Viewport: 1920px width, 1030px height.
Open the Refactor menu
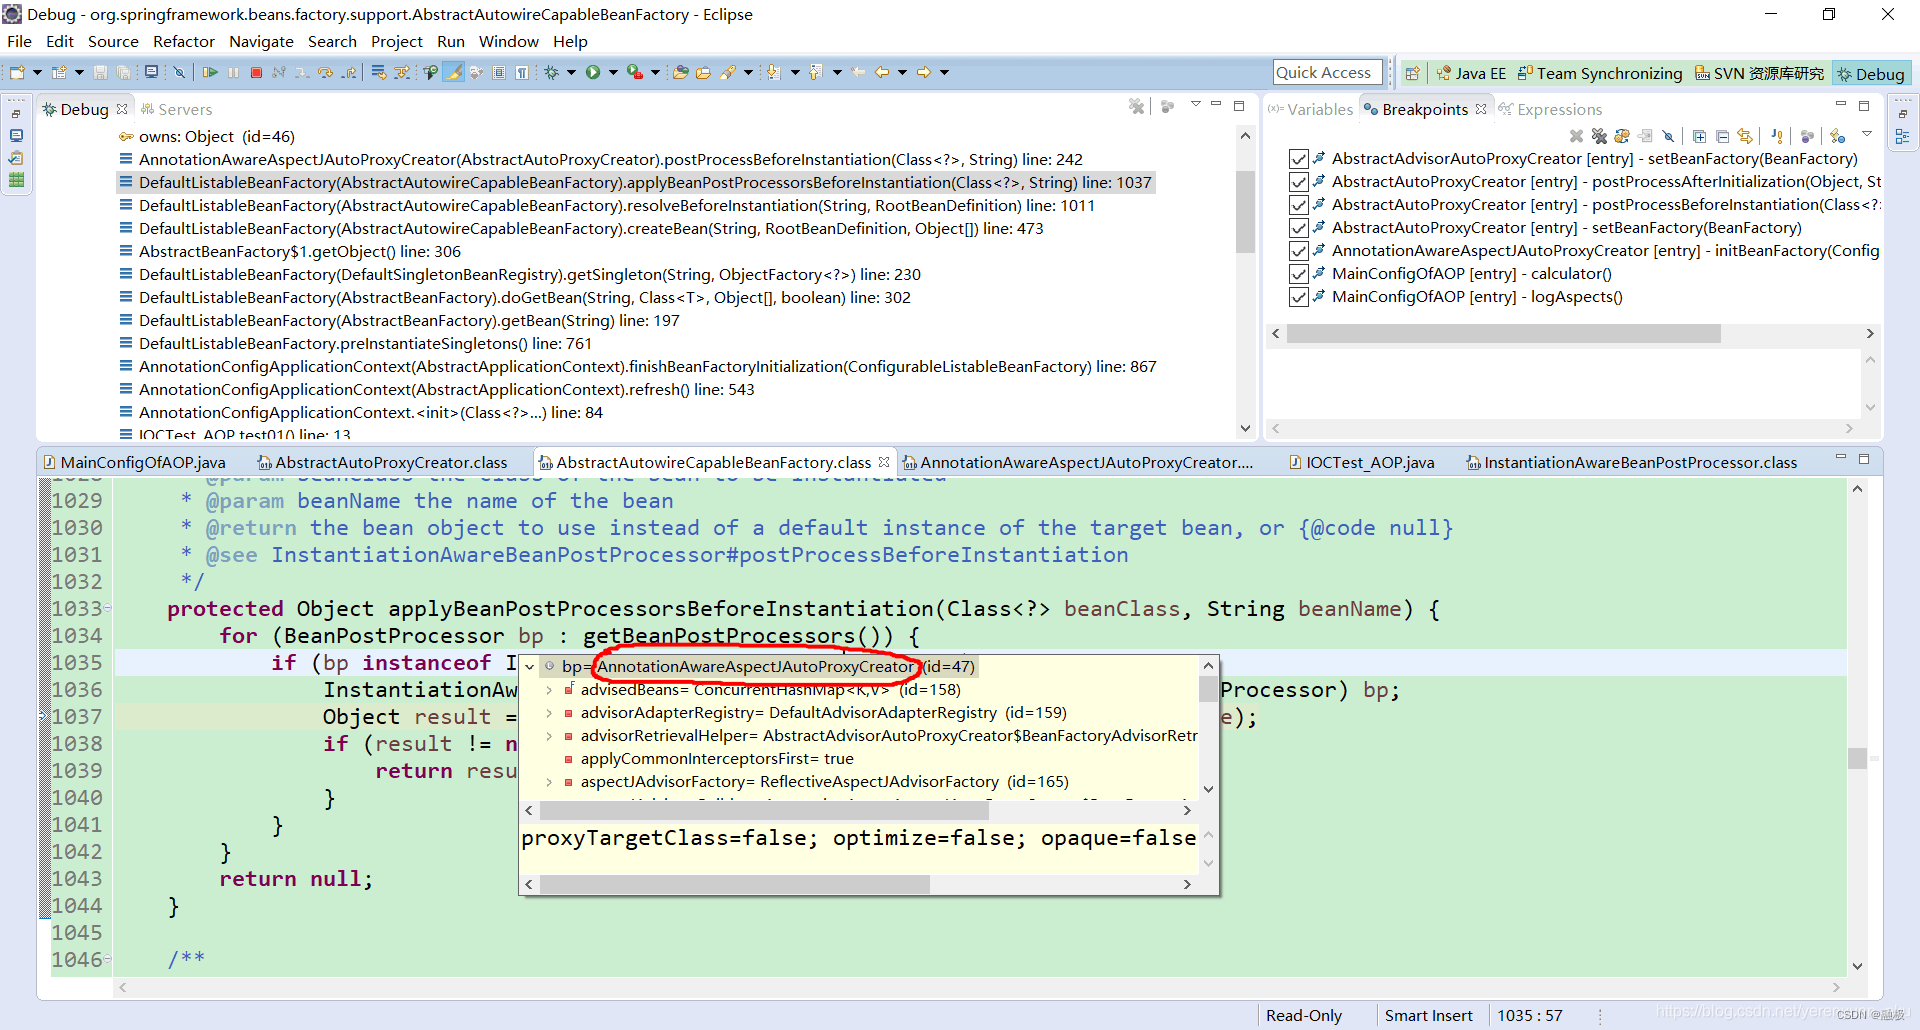(184, 41)
